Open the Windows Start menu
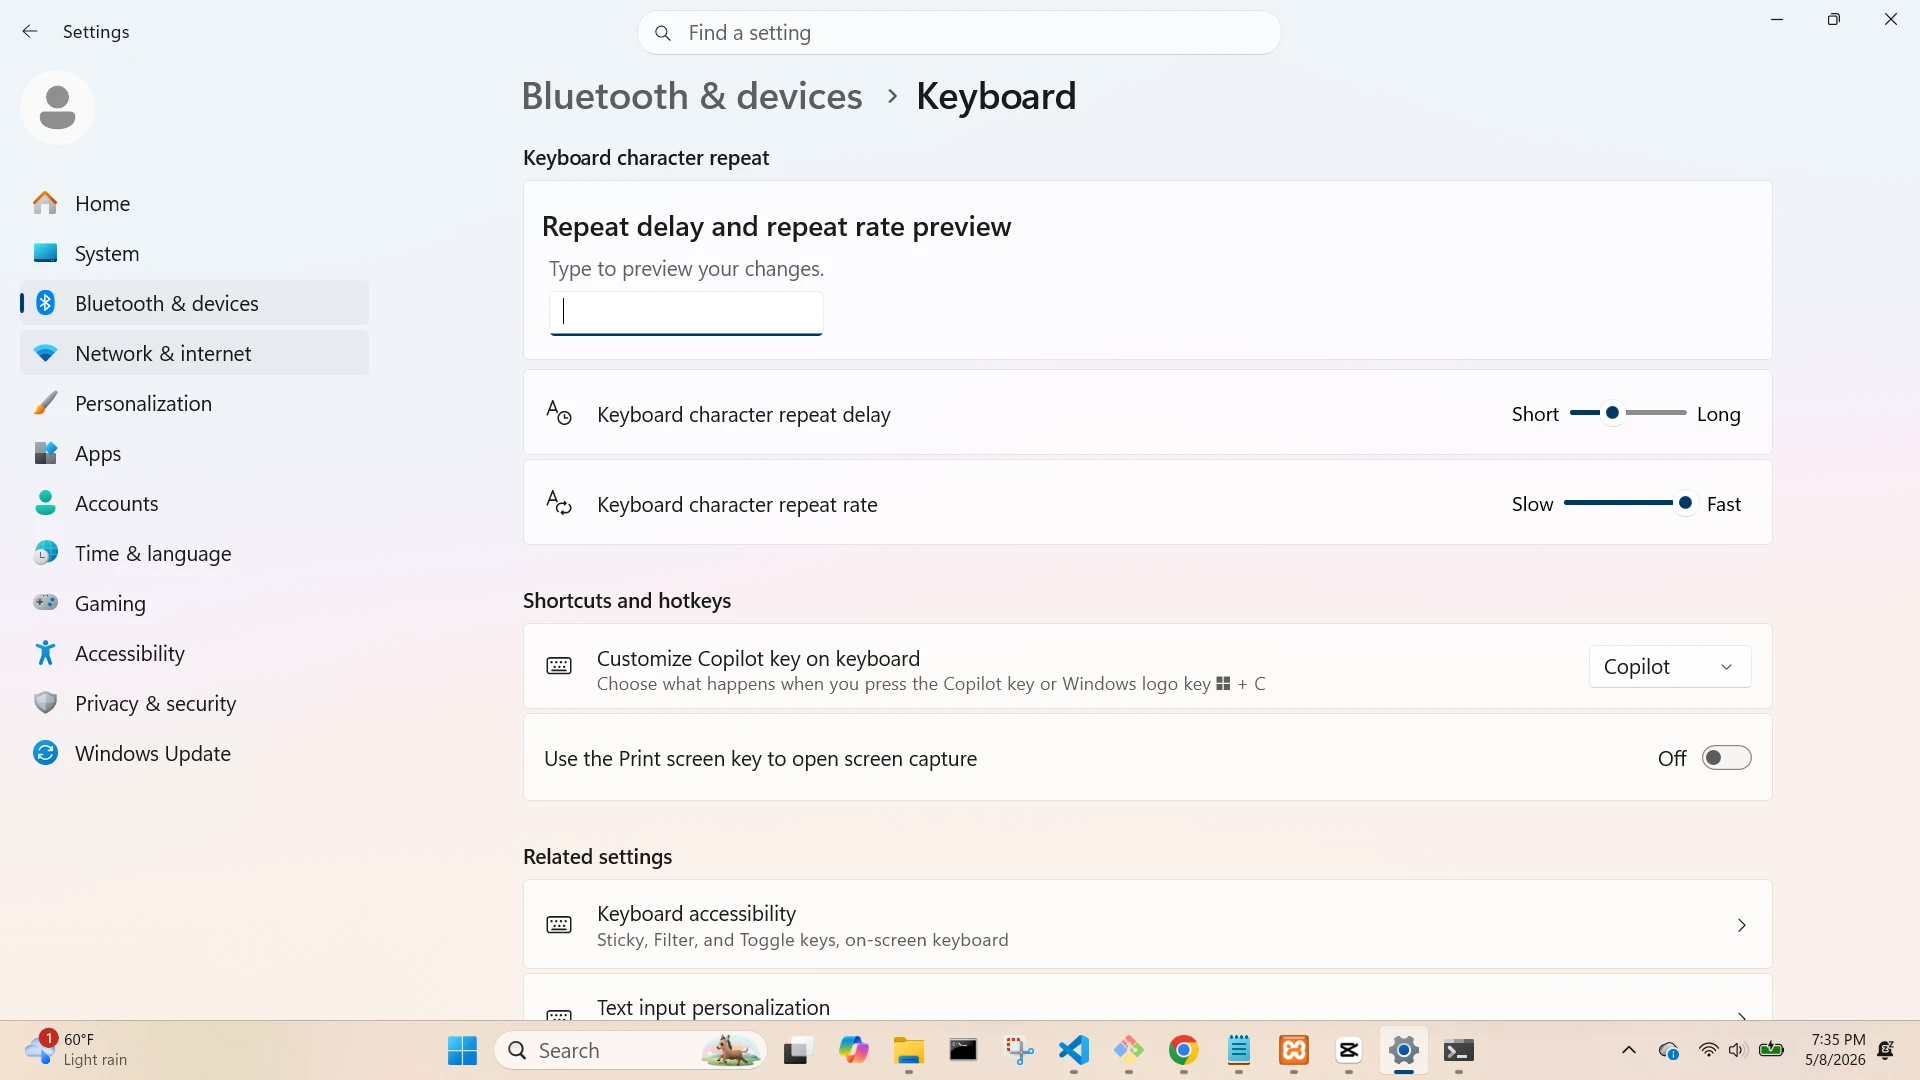 (462, 1050)
